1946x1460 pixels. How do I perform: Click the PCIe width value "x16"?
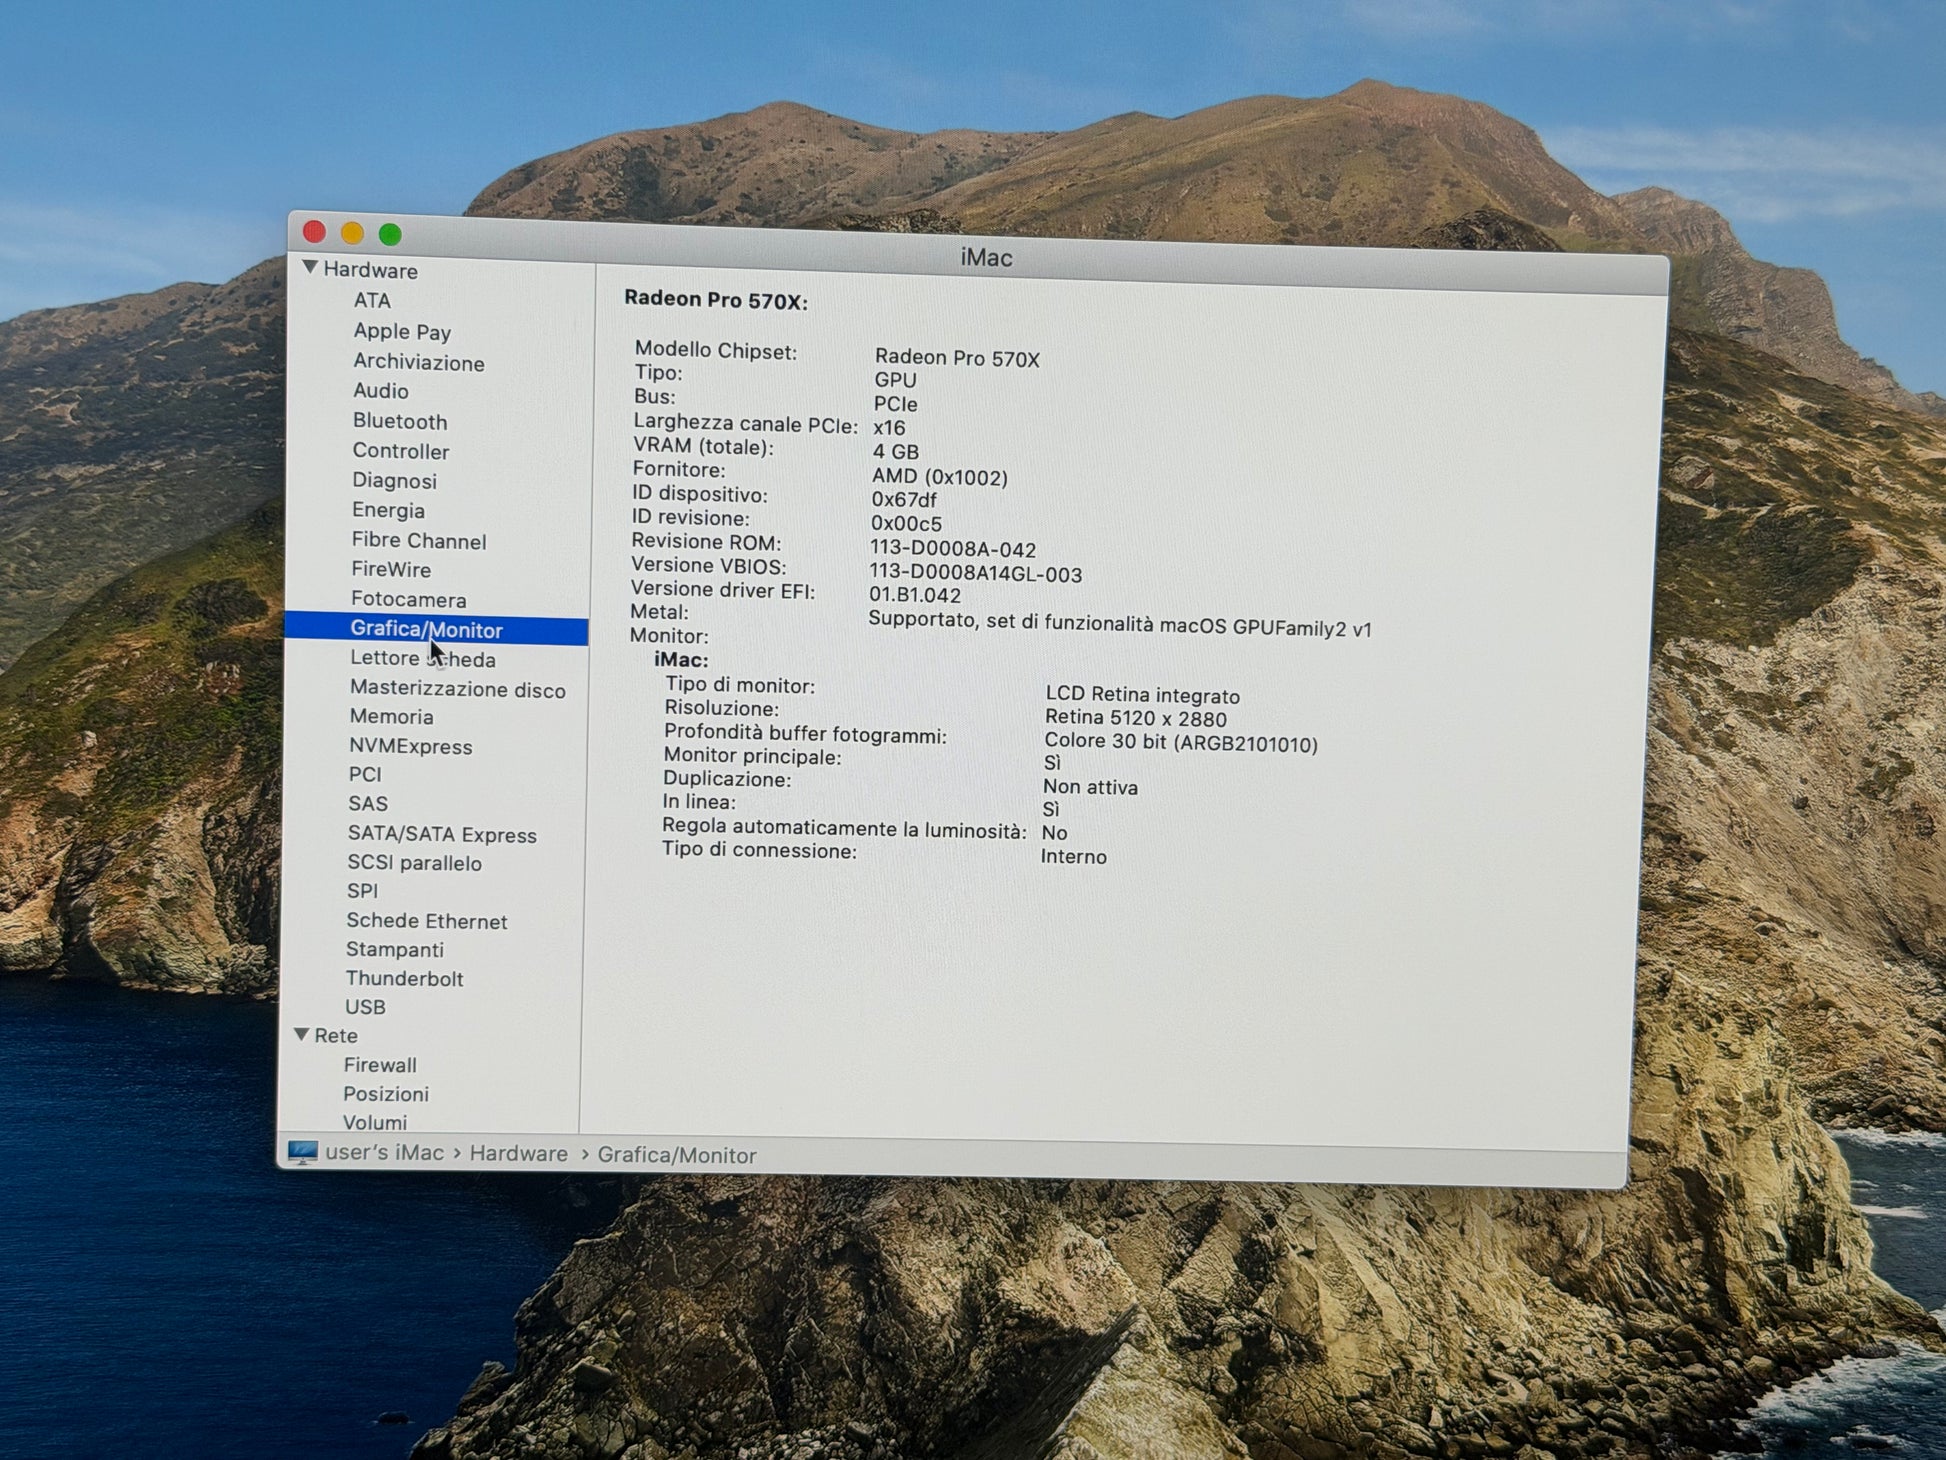coord(889,428)
